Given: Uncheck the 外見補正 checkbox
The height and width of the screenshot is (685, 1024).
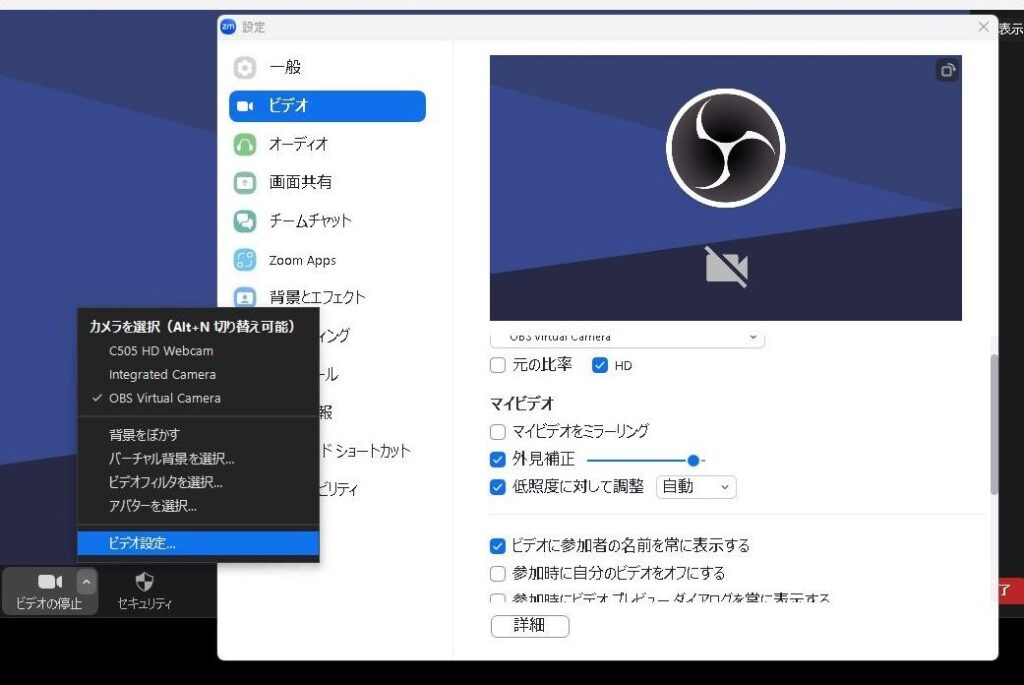Looking at the screenshot, I should tap(498, 460).
